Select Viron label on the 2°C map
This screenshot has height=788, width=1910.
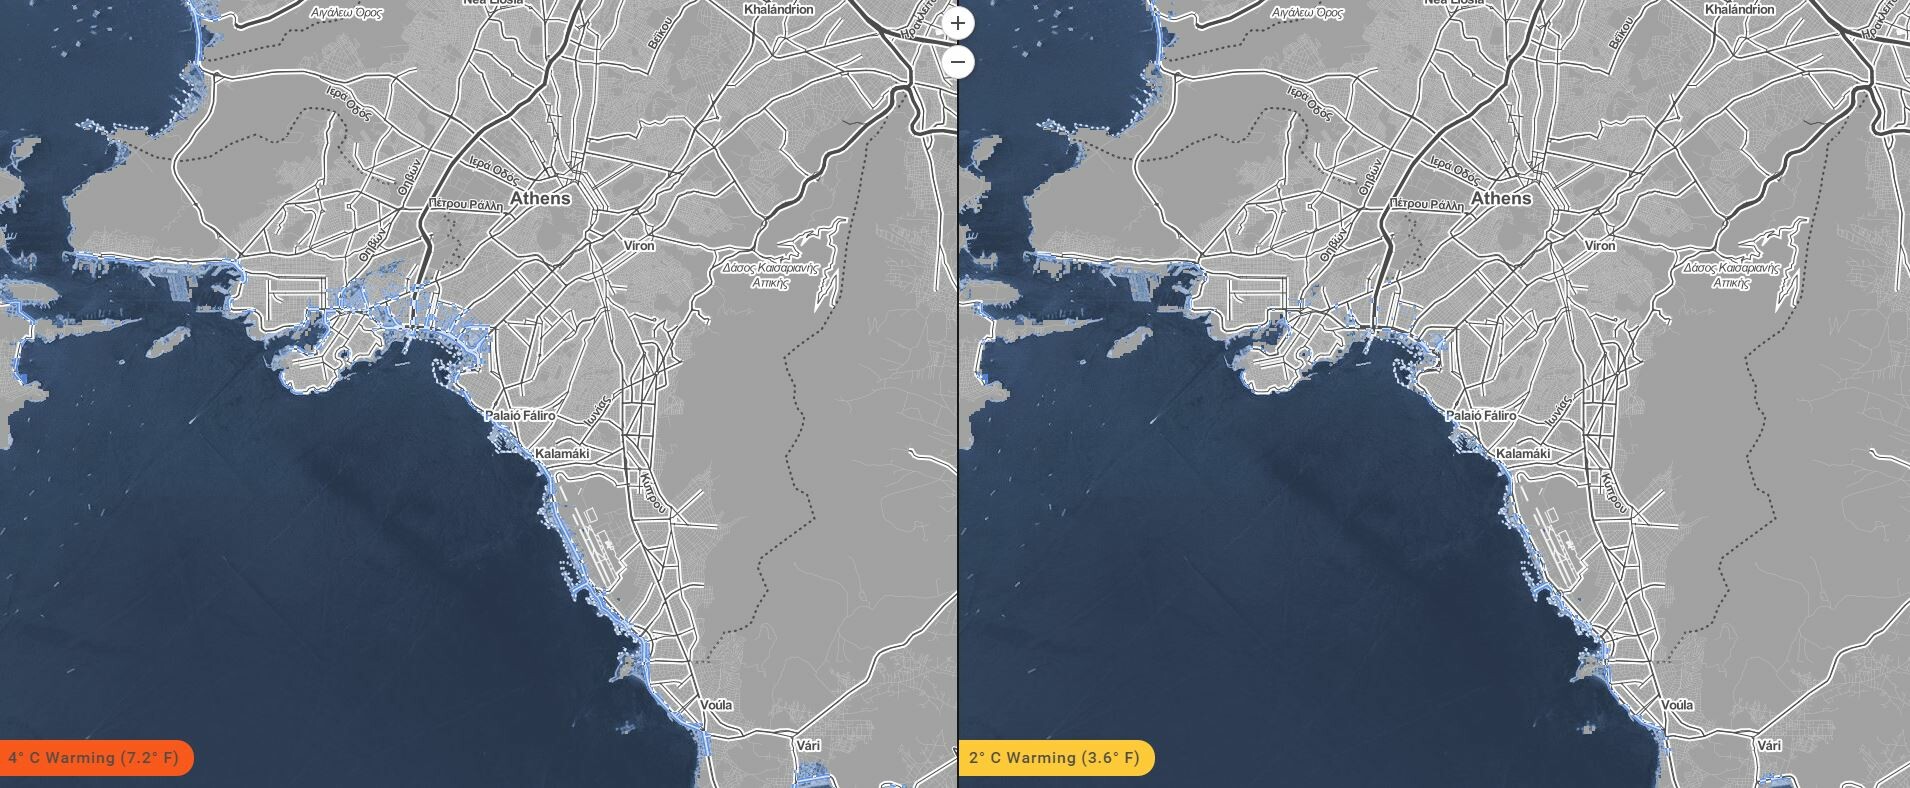pyautogui.click(x=1600, y=245)
